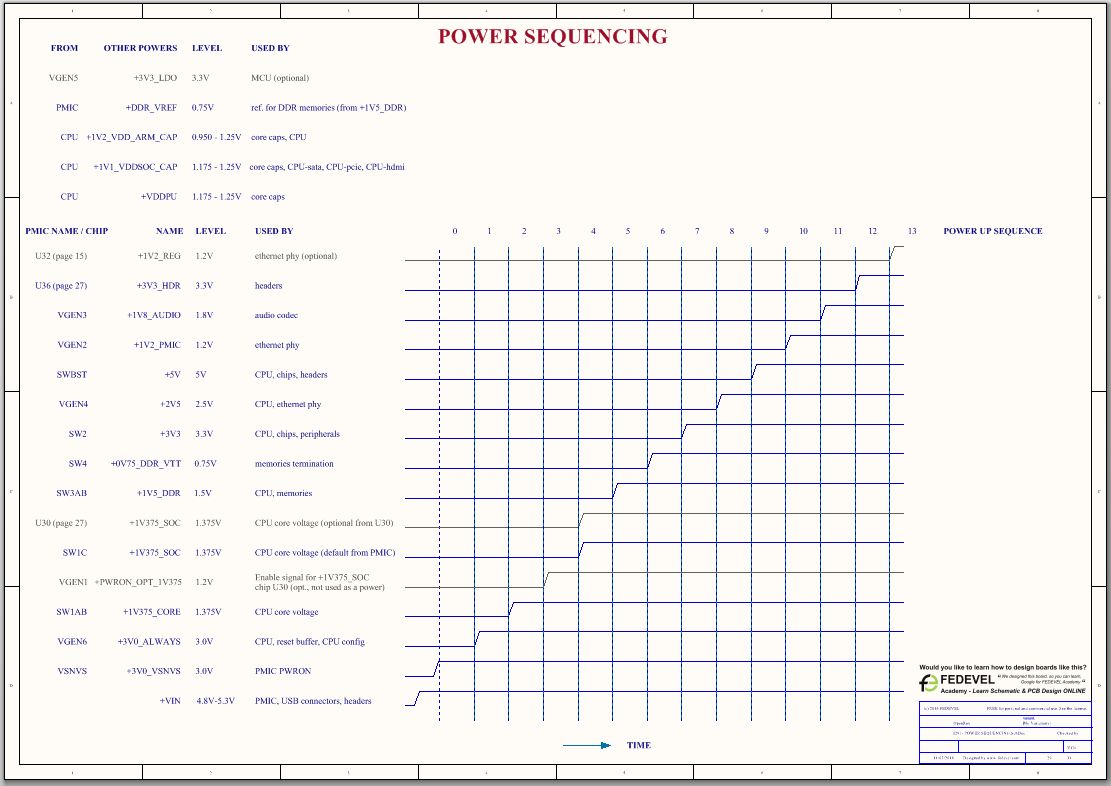The height and width of the screenshot is (786, 1111).
Task: Open the U32 (page 15) schematic reference
Action: coord(62,256)
